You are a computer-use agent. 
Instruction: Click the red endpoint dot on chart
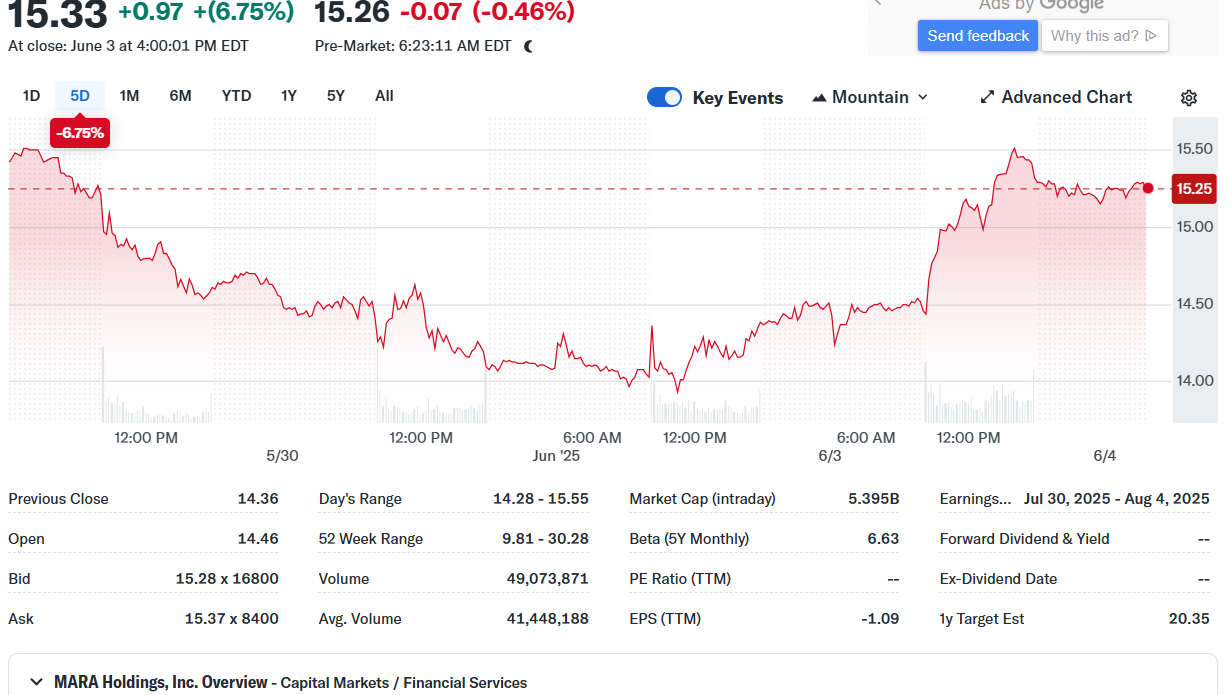pos(1148,188)
